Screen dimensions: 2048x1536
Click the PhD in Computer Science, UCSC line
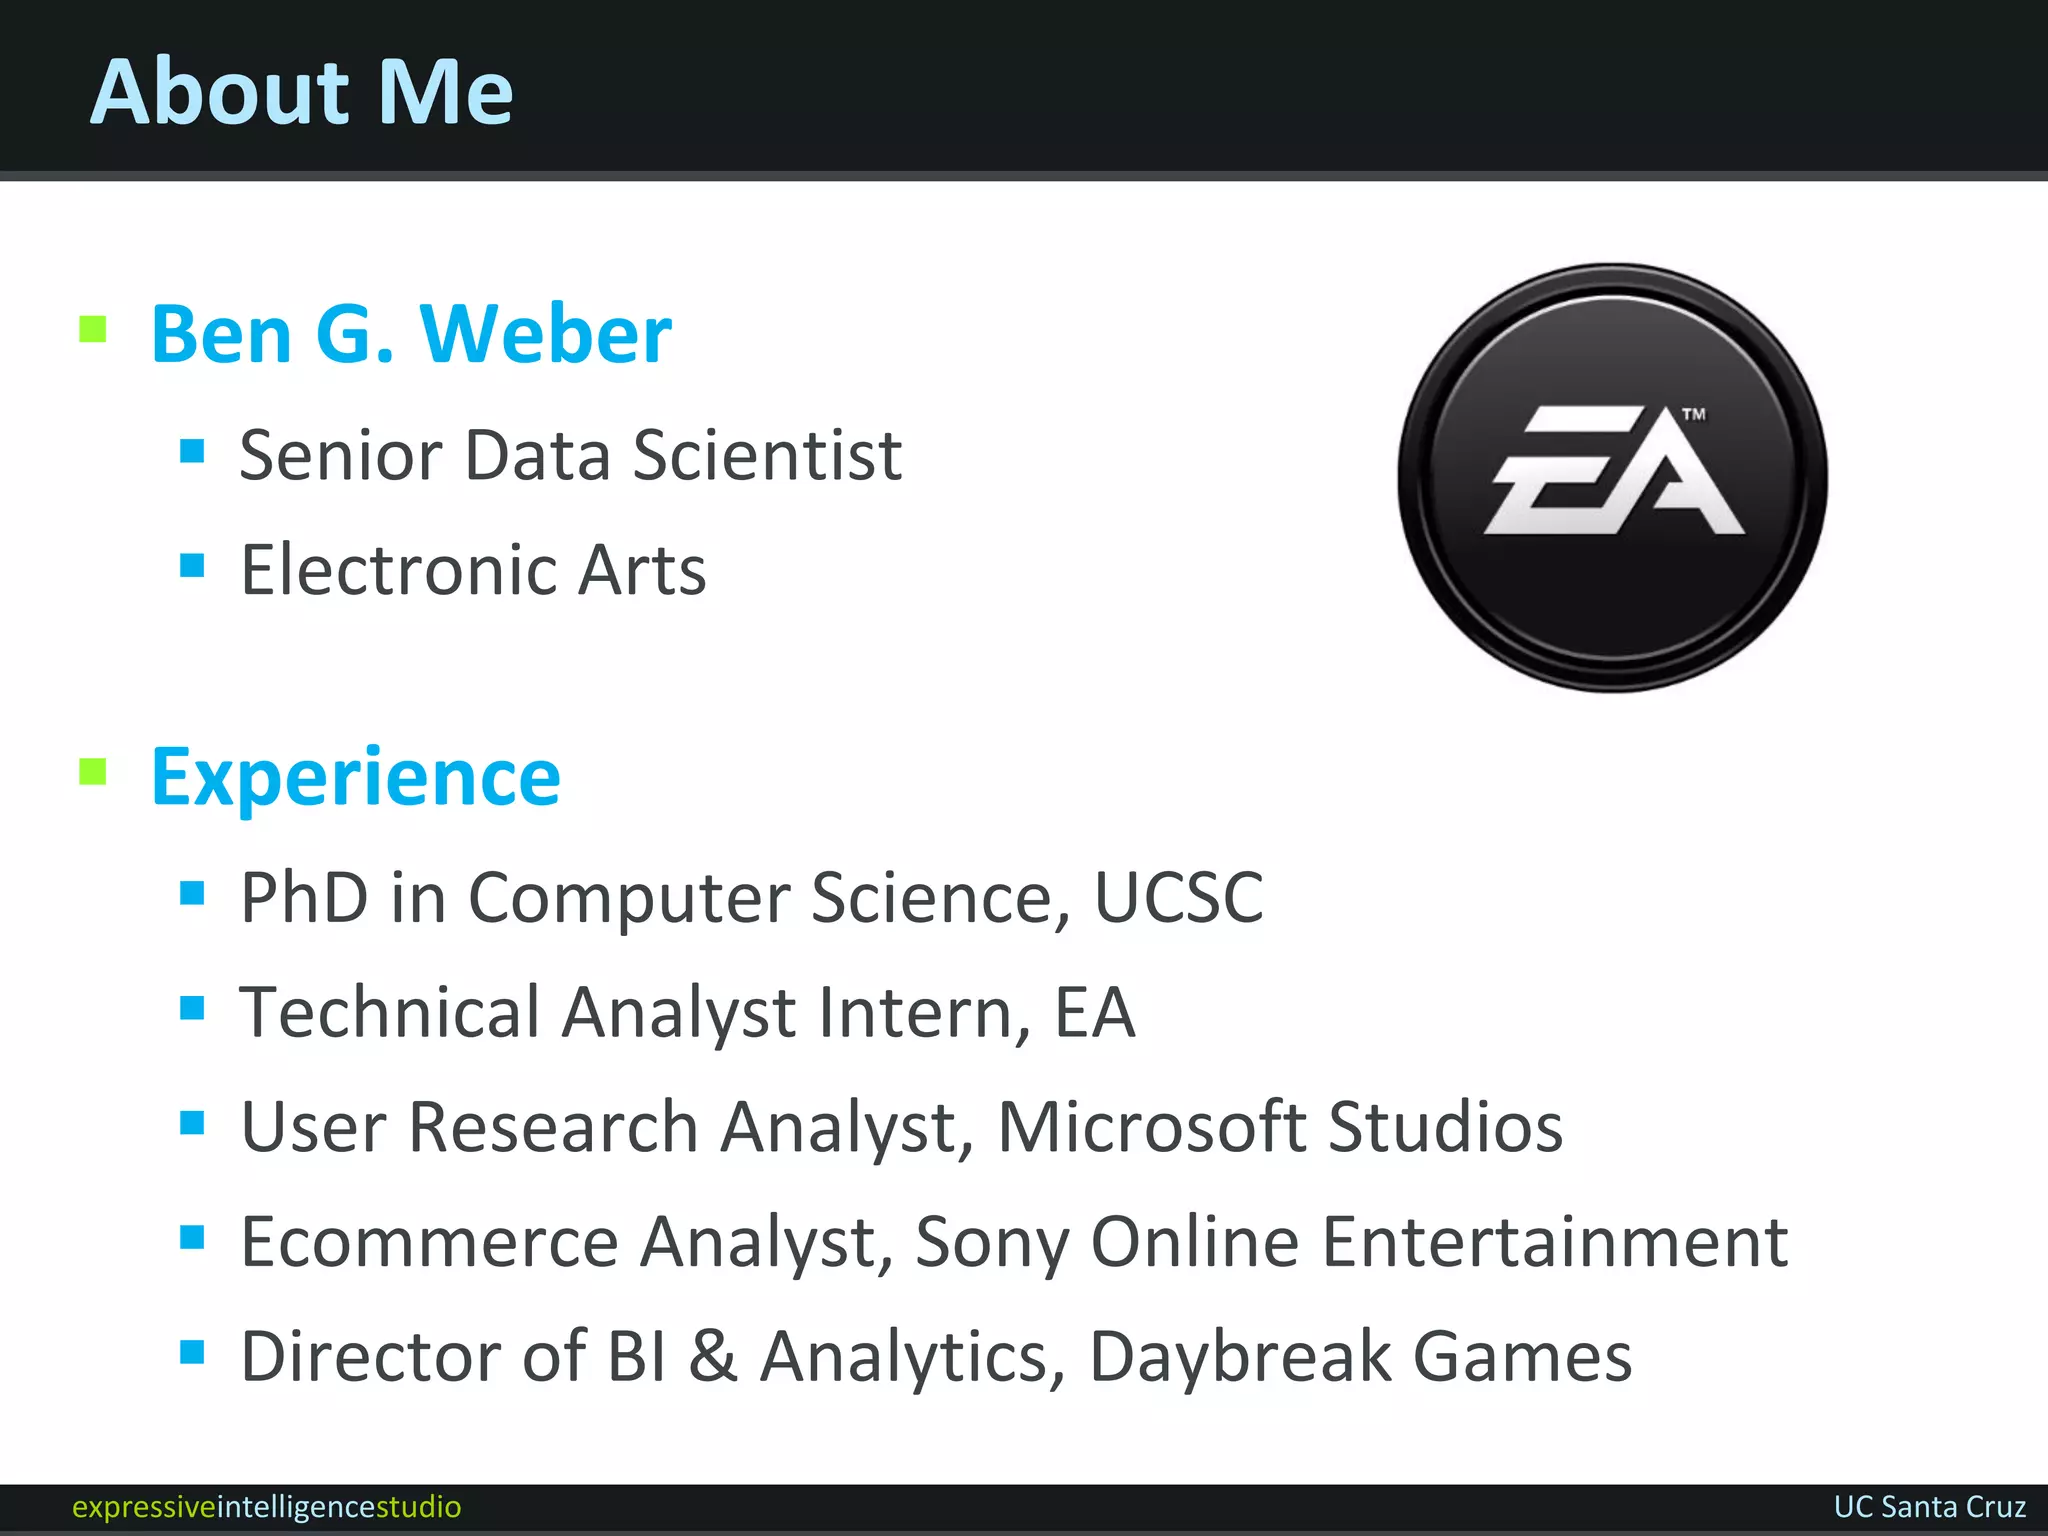click(x=752, y=897)
